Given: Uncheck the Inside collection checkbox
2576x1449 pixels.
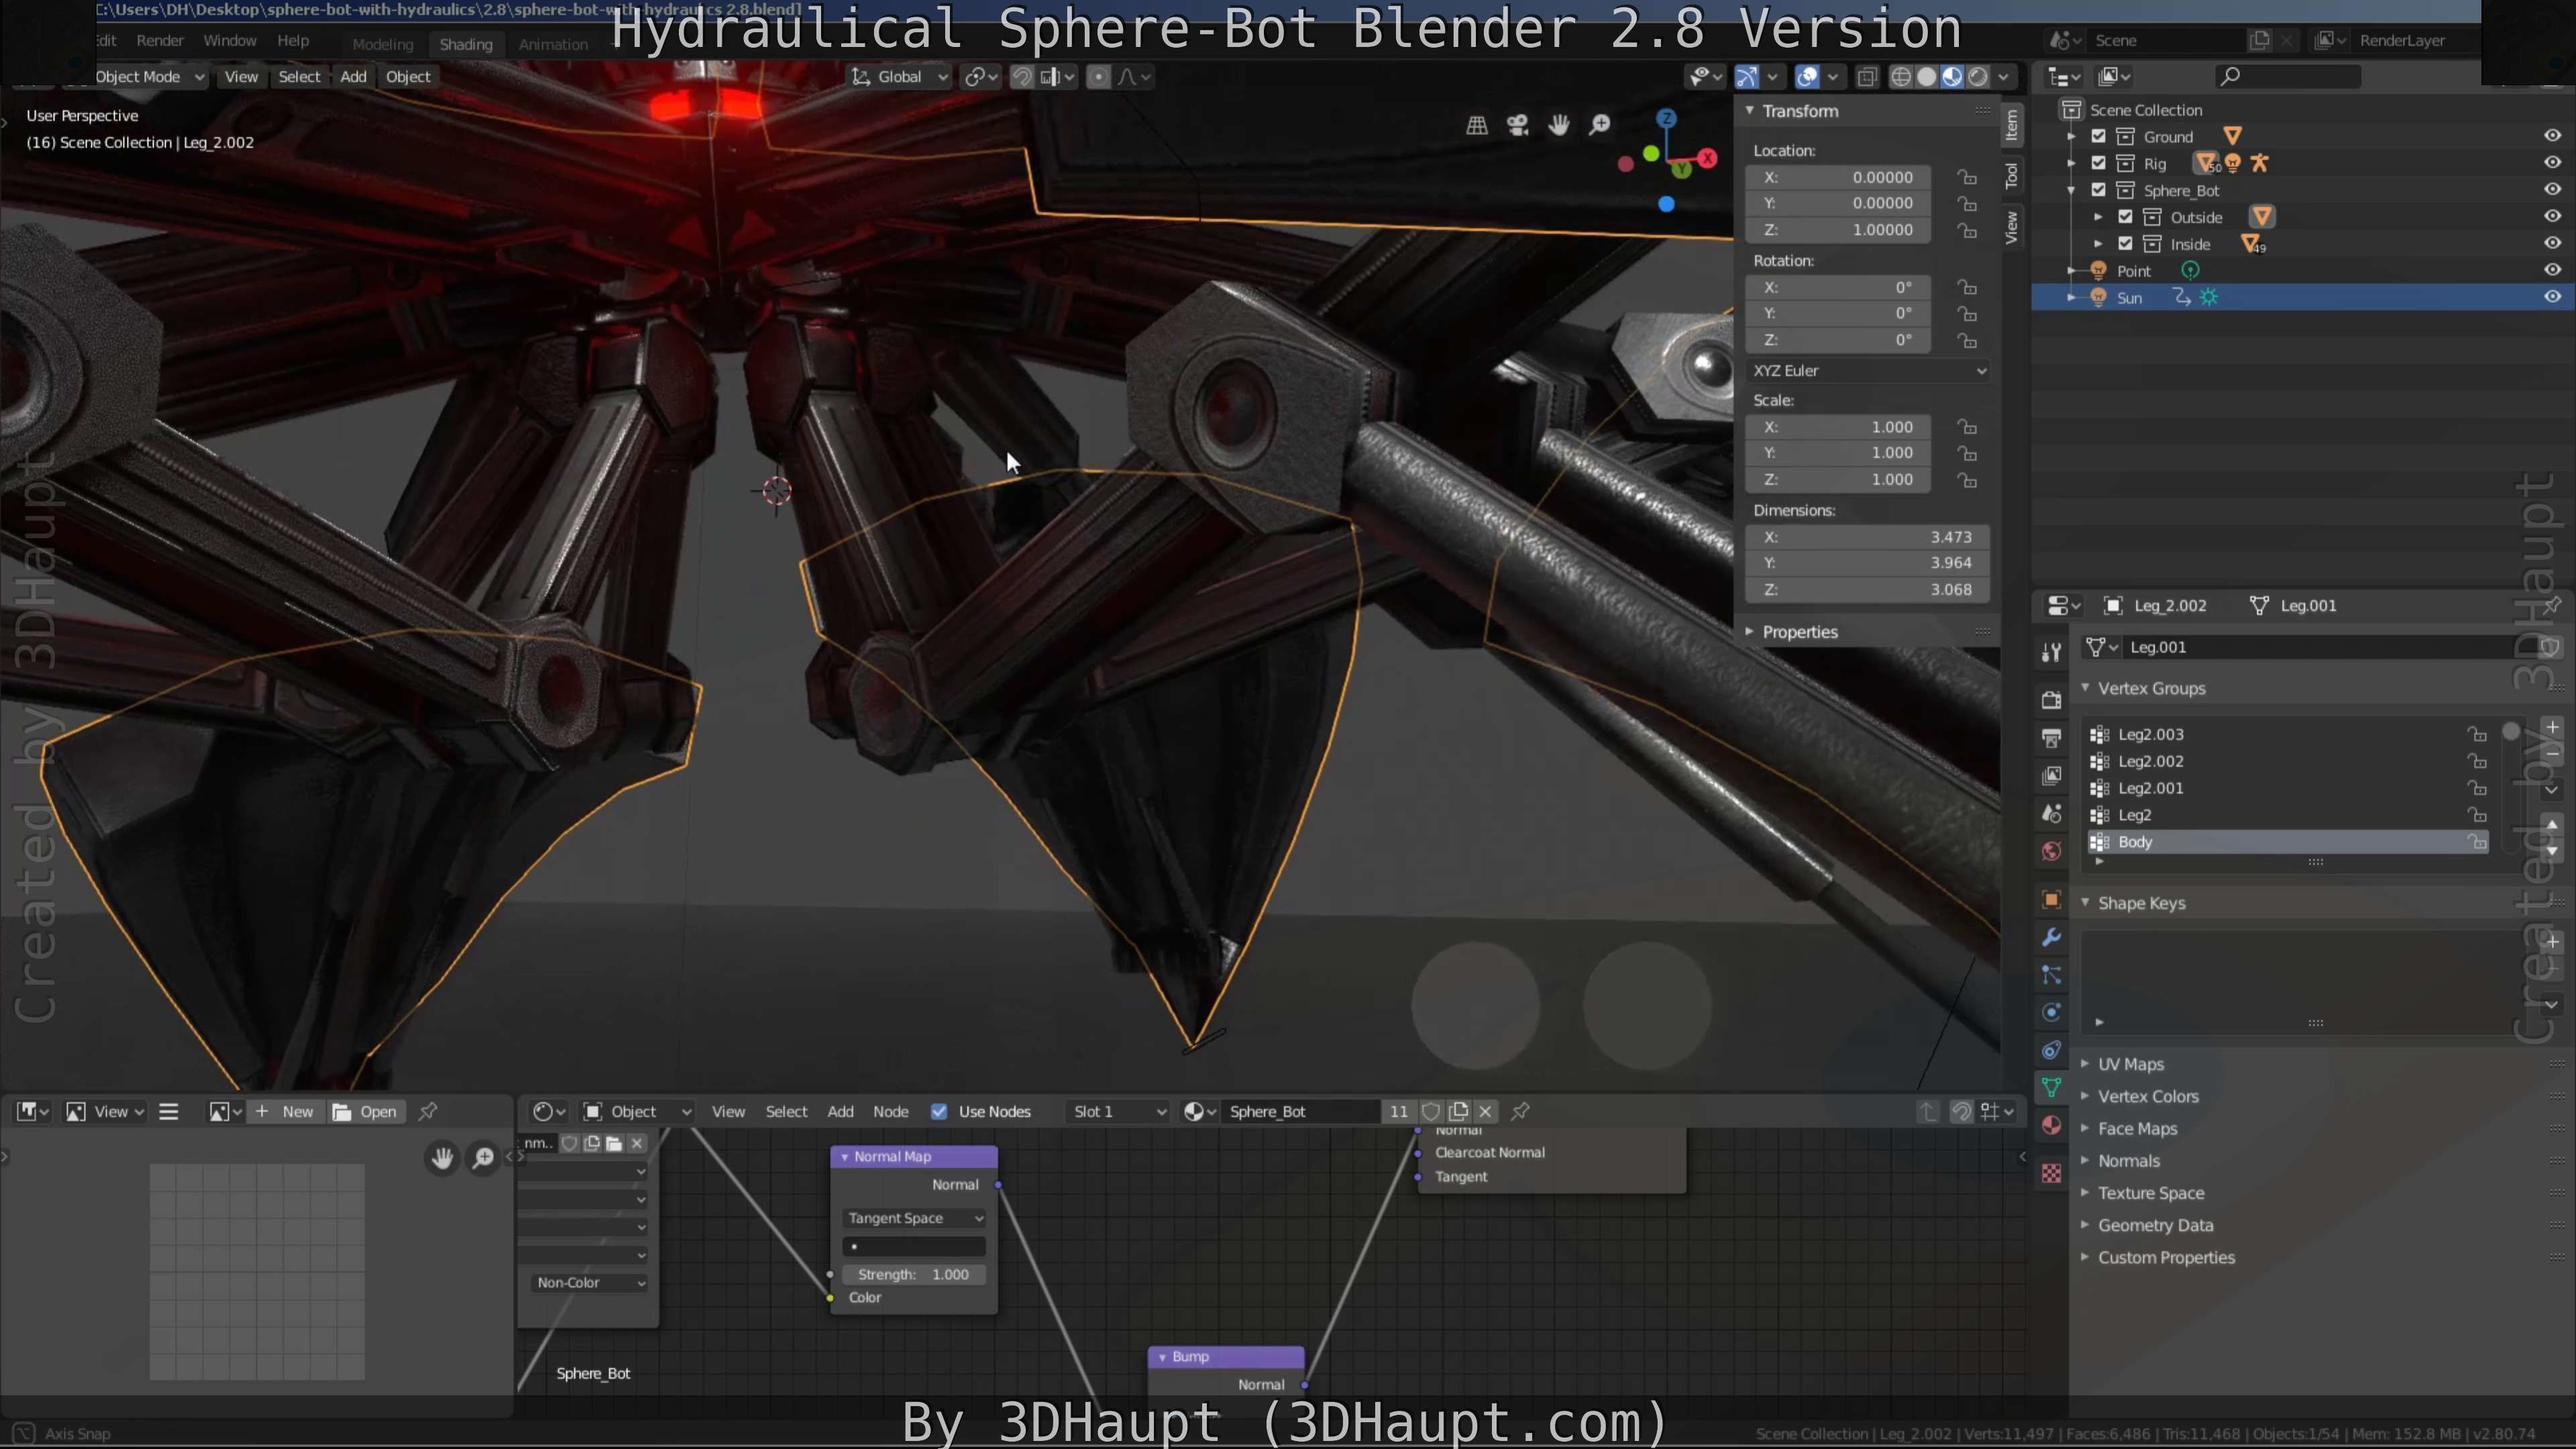Looking at the screenshot, I should (x=2126, y=244).
